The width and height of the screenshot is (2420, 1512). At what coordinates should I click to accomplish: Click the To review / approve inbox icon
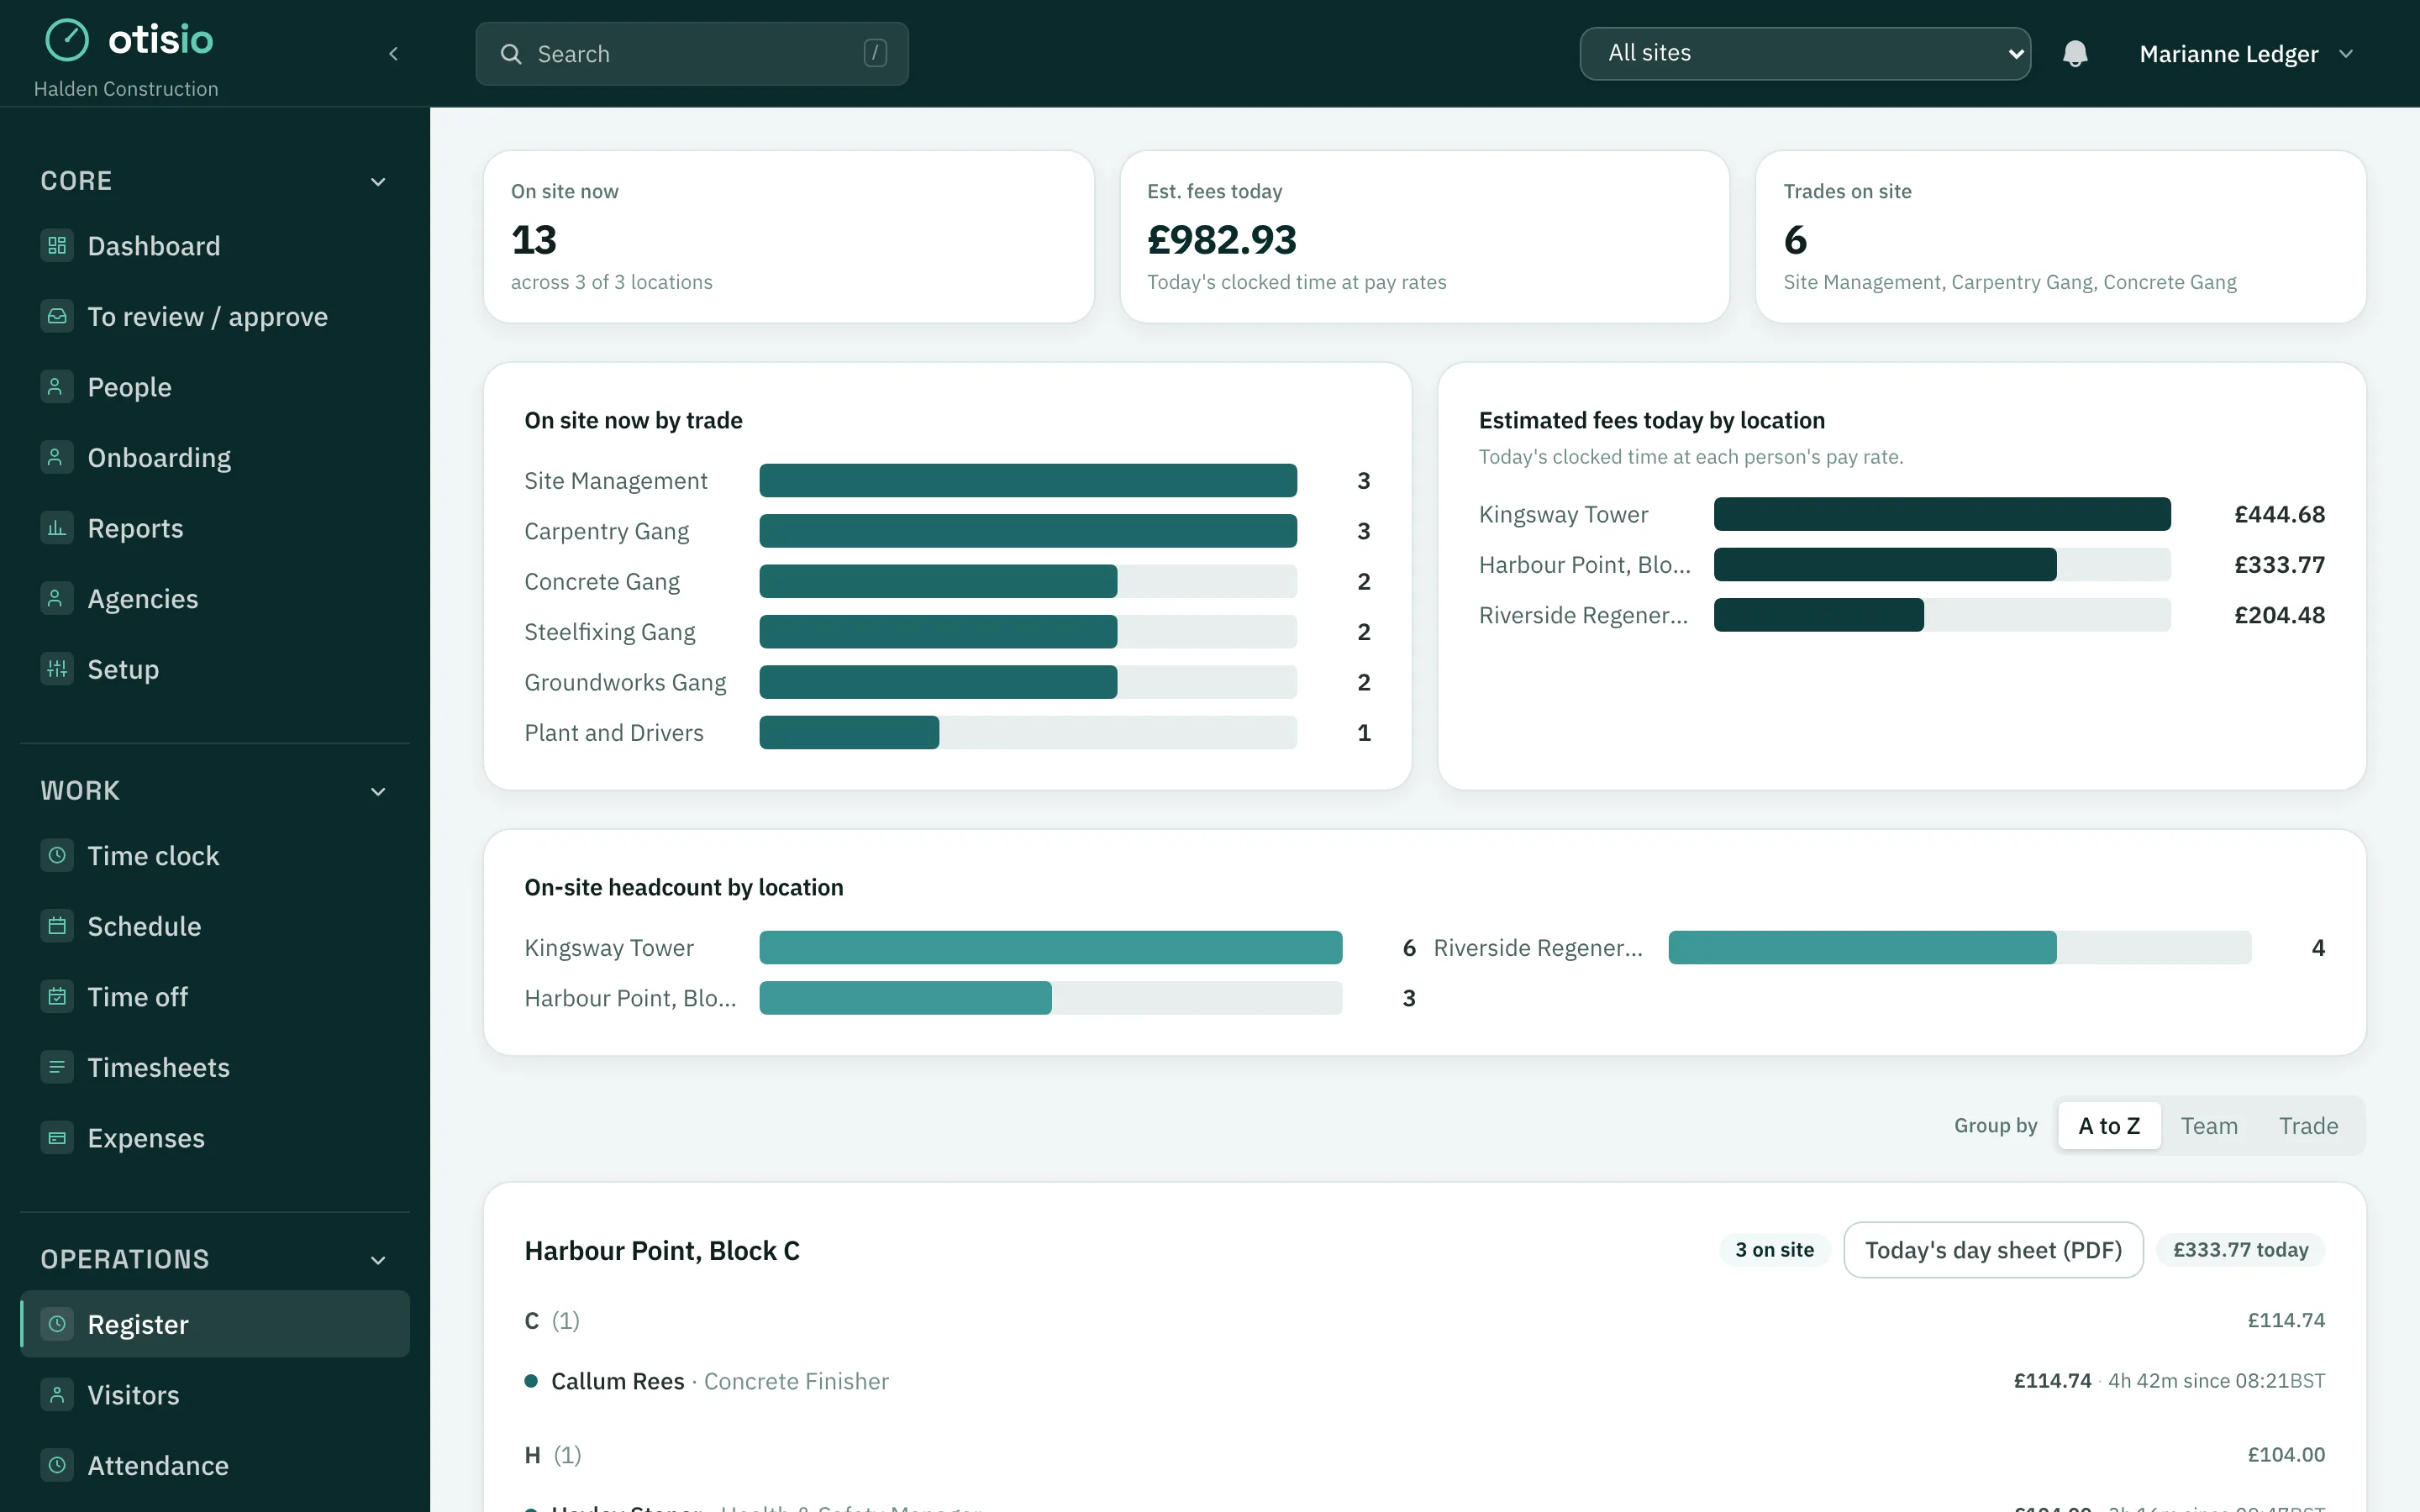(x=57, y=316)
